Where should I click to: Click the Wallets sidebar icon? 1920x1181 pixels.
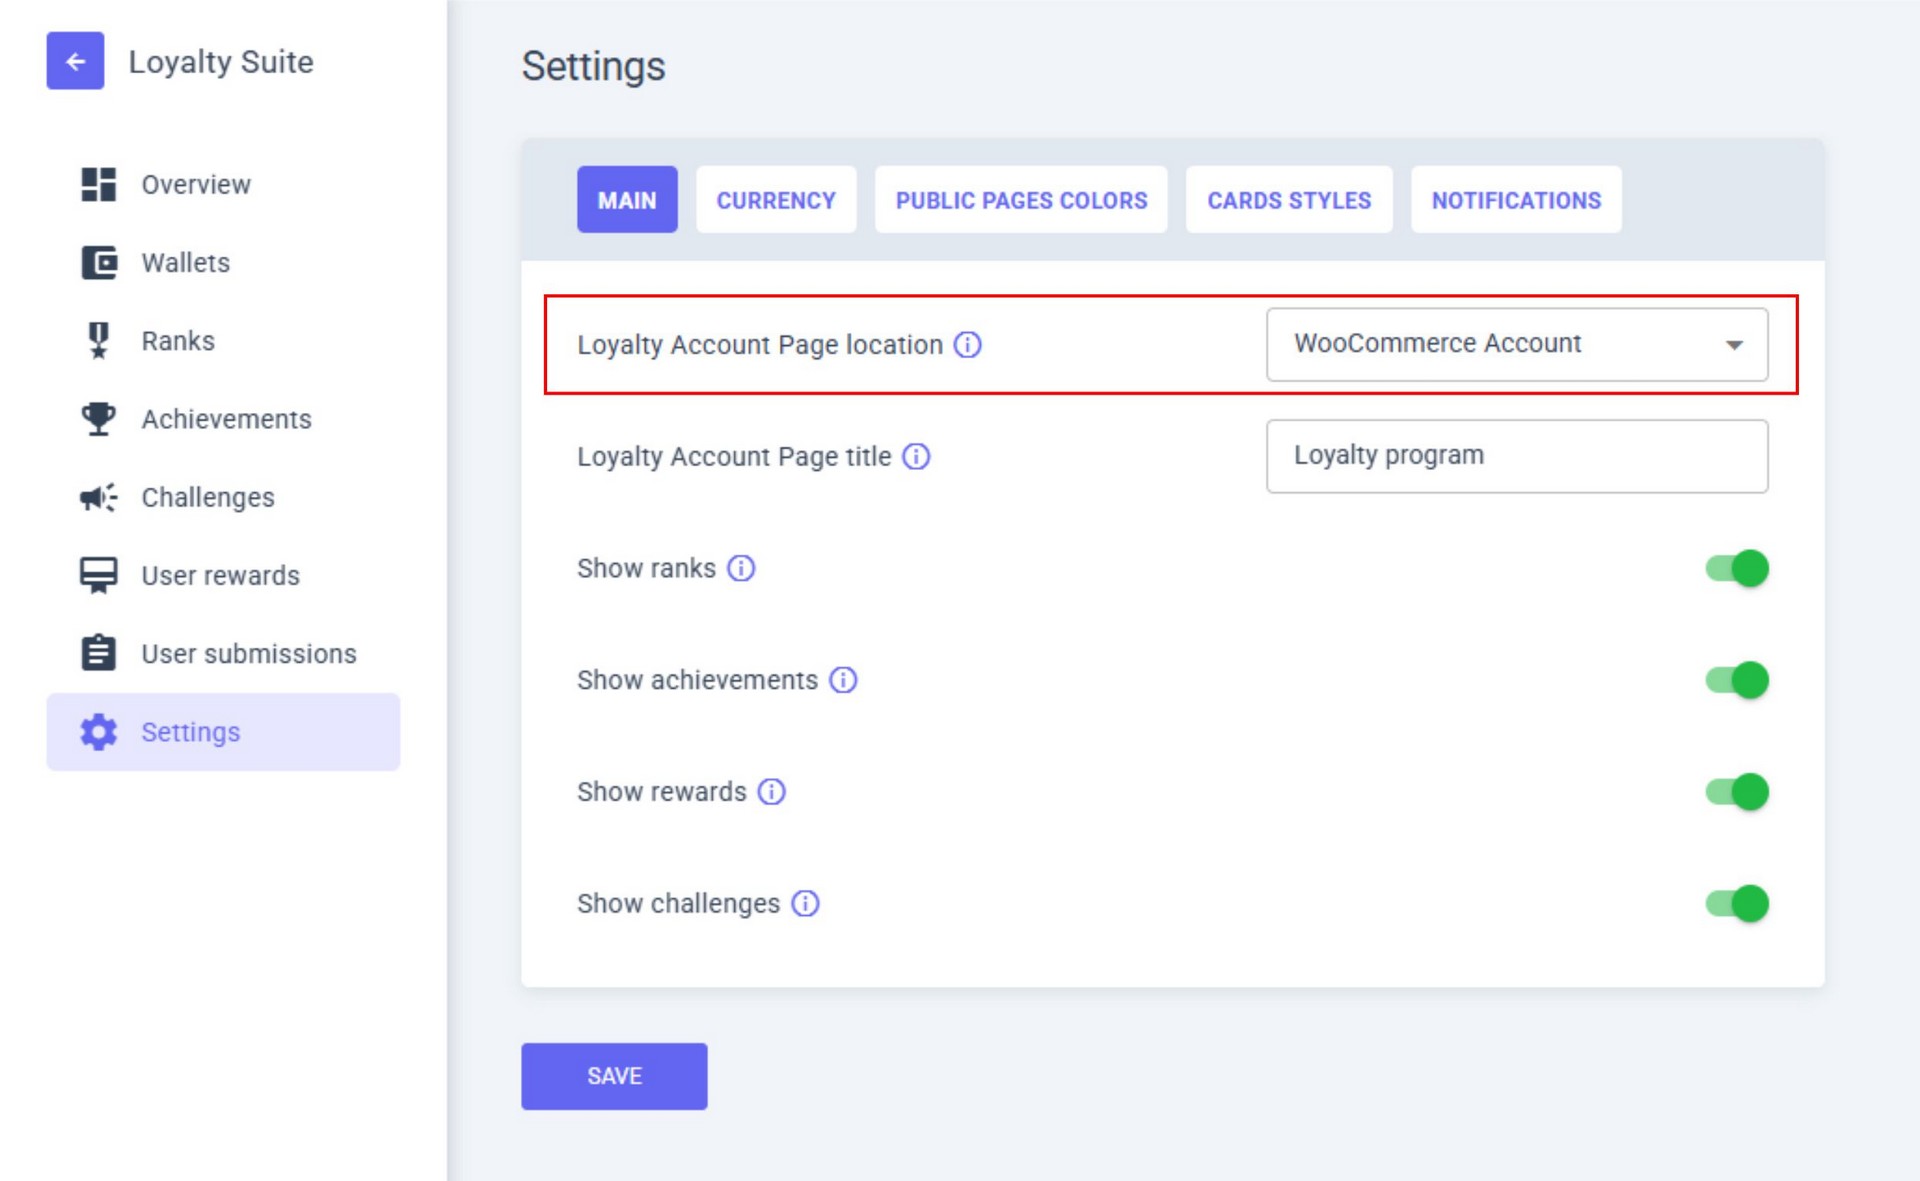98,263
